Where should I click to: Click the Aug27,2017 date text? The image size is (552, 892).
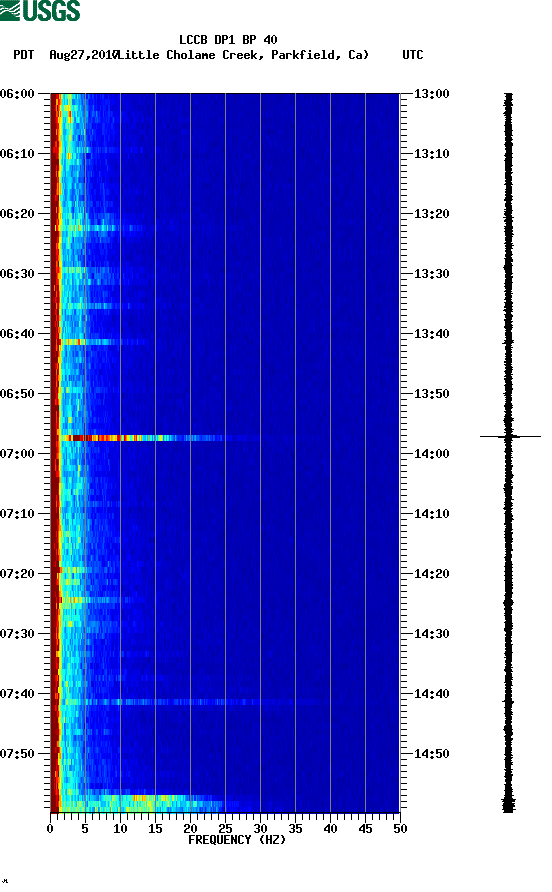click(x=83, y=55)
